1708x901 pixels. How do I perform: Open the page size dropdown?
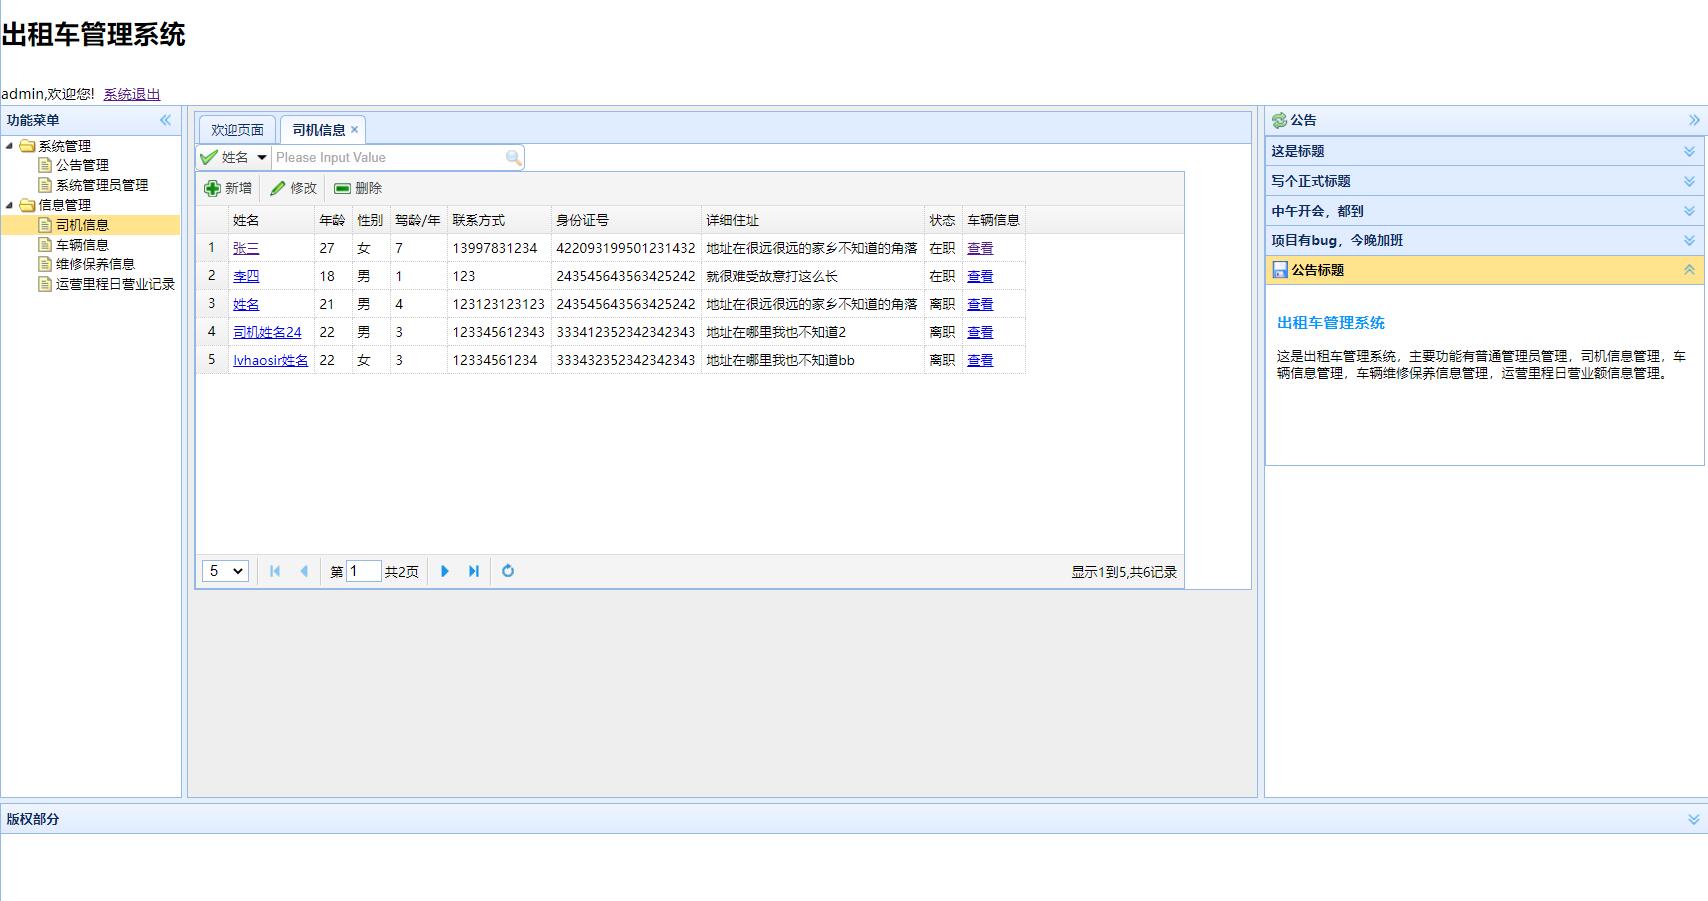pos(225,571)
